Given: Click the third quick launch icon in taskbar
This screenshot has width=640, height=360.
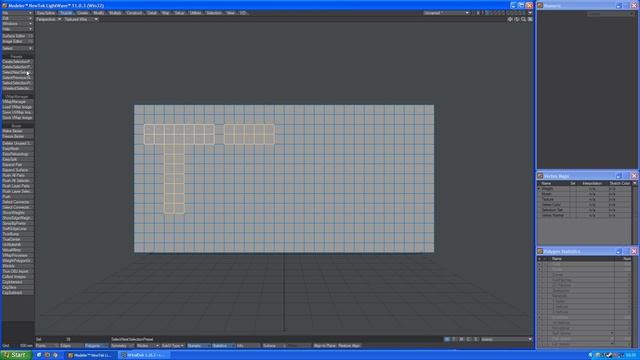Looking at the screenshot, I should [x=55, y=355].
